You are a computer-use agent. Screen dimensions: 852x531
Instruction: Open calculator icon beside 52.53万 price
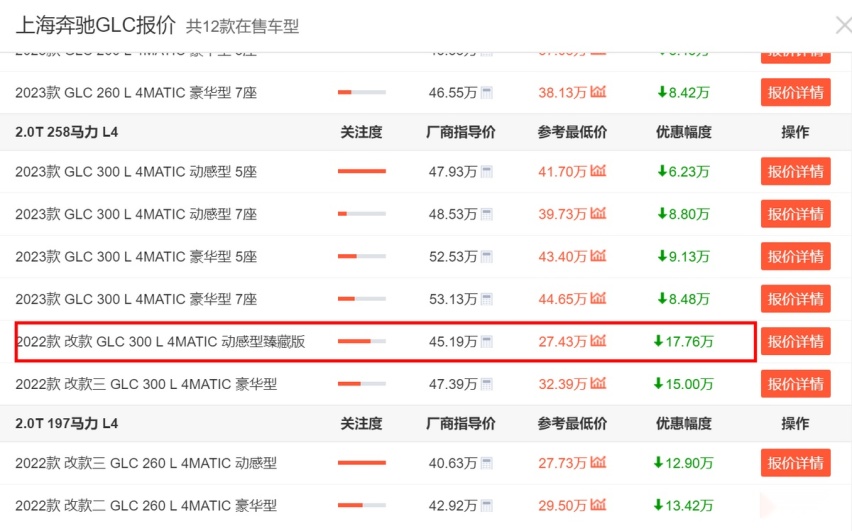click(x=487, y=257)
